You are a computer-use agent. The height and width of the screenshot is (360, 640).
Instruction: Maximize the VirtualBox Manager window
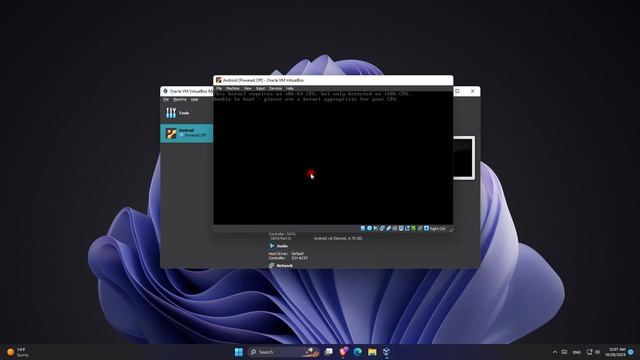pyautogui.click(x=458, y=91)
